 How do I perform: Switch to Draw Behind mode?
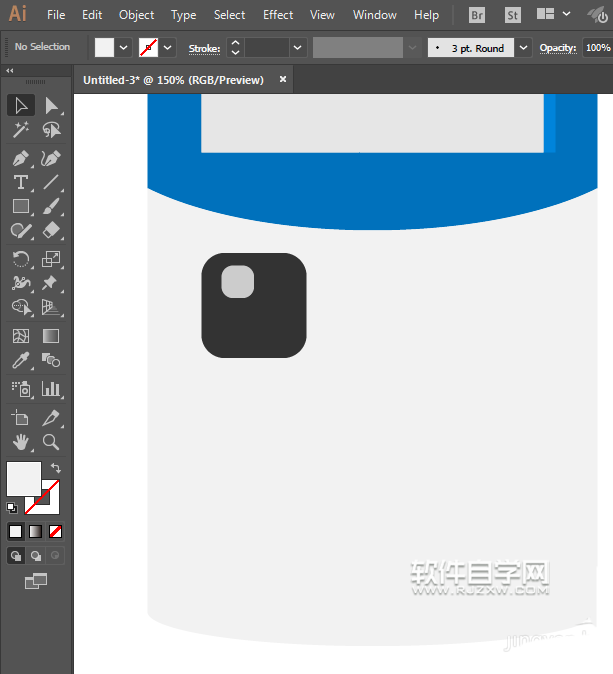[x=36, y=556]
